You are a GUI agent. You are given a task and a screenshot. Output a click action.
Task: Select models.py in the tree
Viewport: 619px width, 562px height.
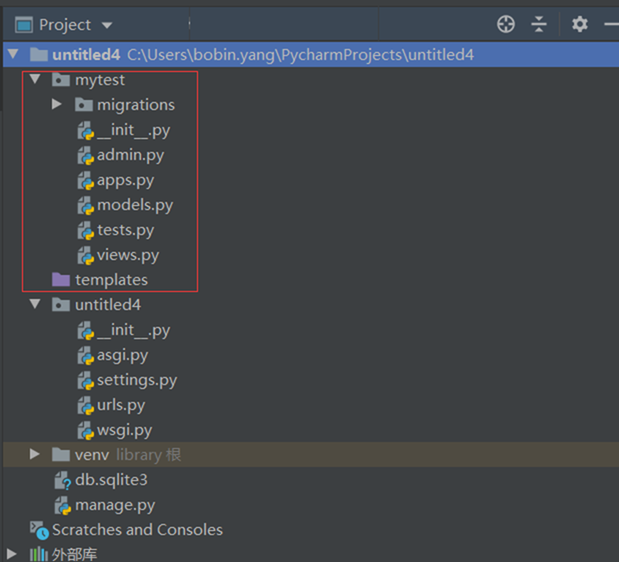point(134,205)
